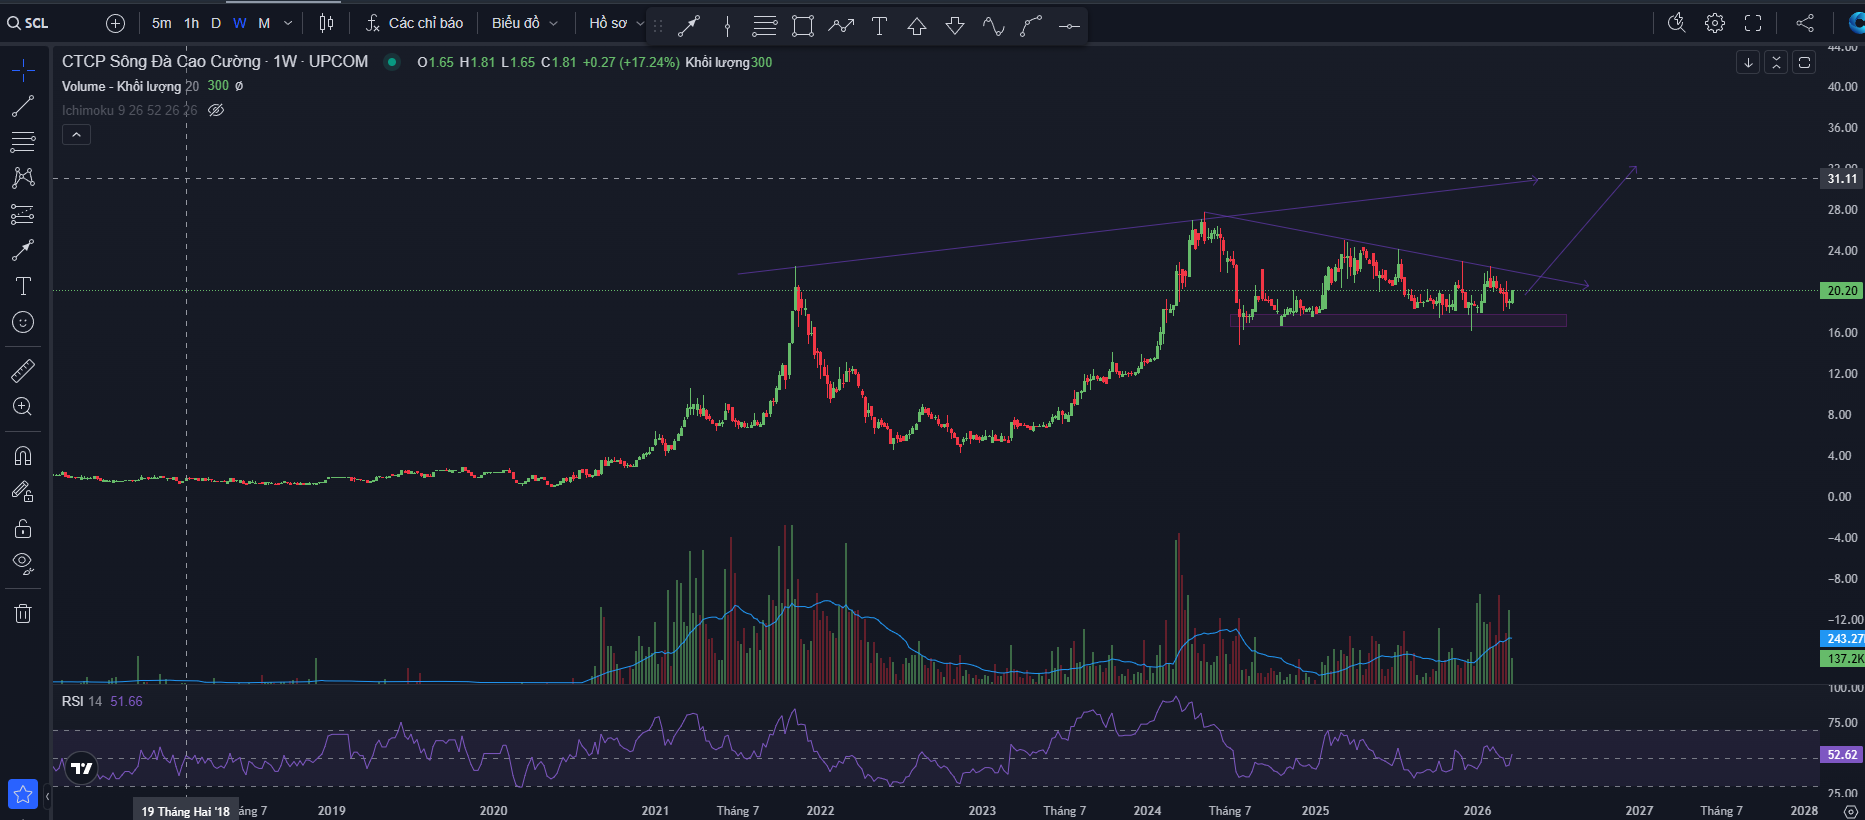This screenshot has height=820, width=1865.
Task: Pick the curve tool in the floating toolbar
Action: point(1031,27)
